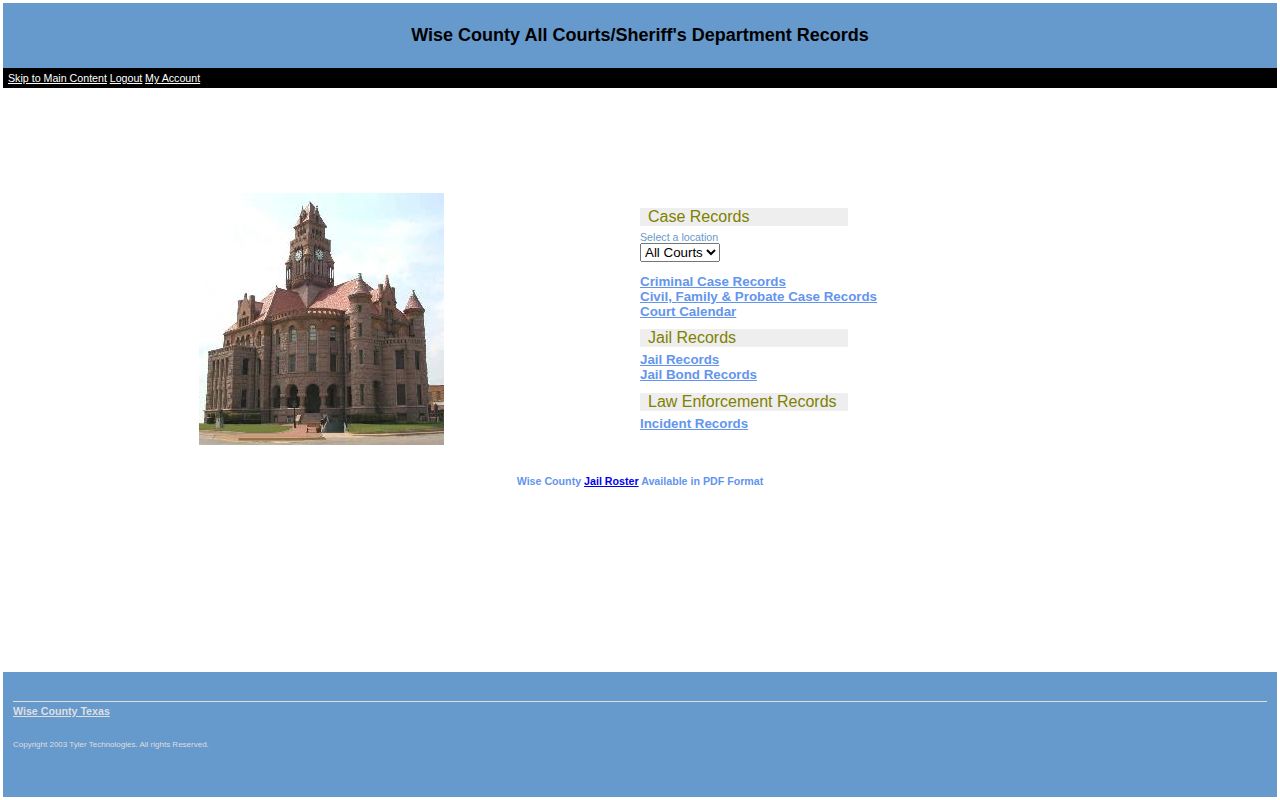This screenshot has width=1280, height=800.
Task: Open Incident Records link
Action: 694,424
